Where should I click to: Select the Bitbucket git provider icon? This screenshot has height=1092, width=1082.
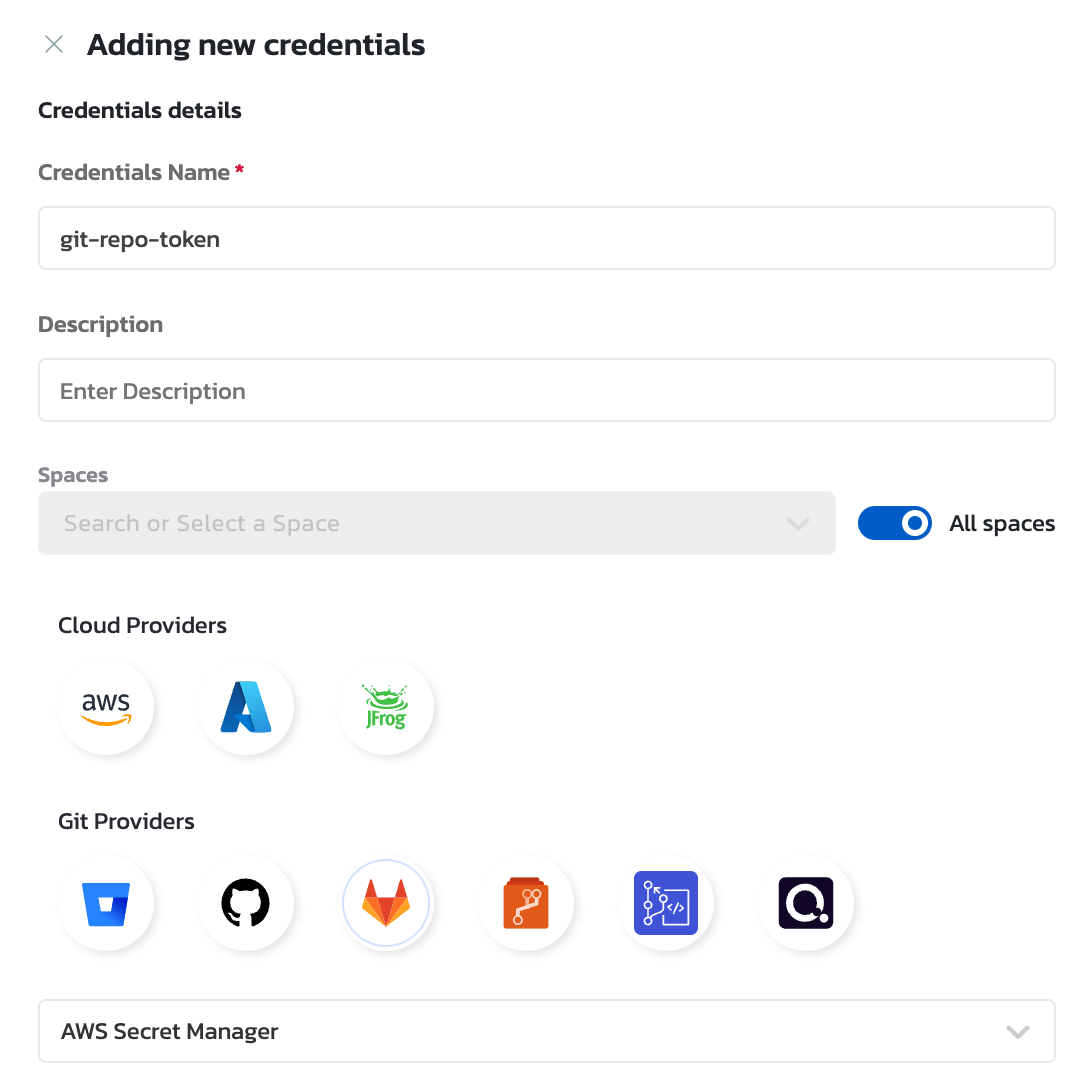tap(106, 903)
